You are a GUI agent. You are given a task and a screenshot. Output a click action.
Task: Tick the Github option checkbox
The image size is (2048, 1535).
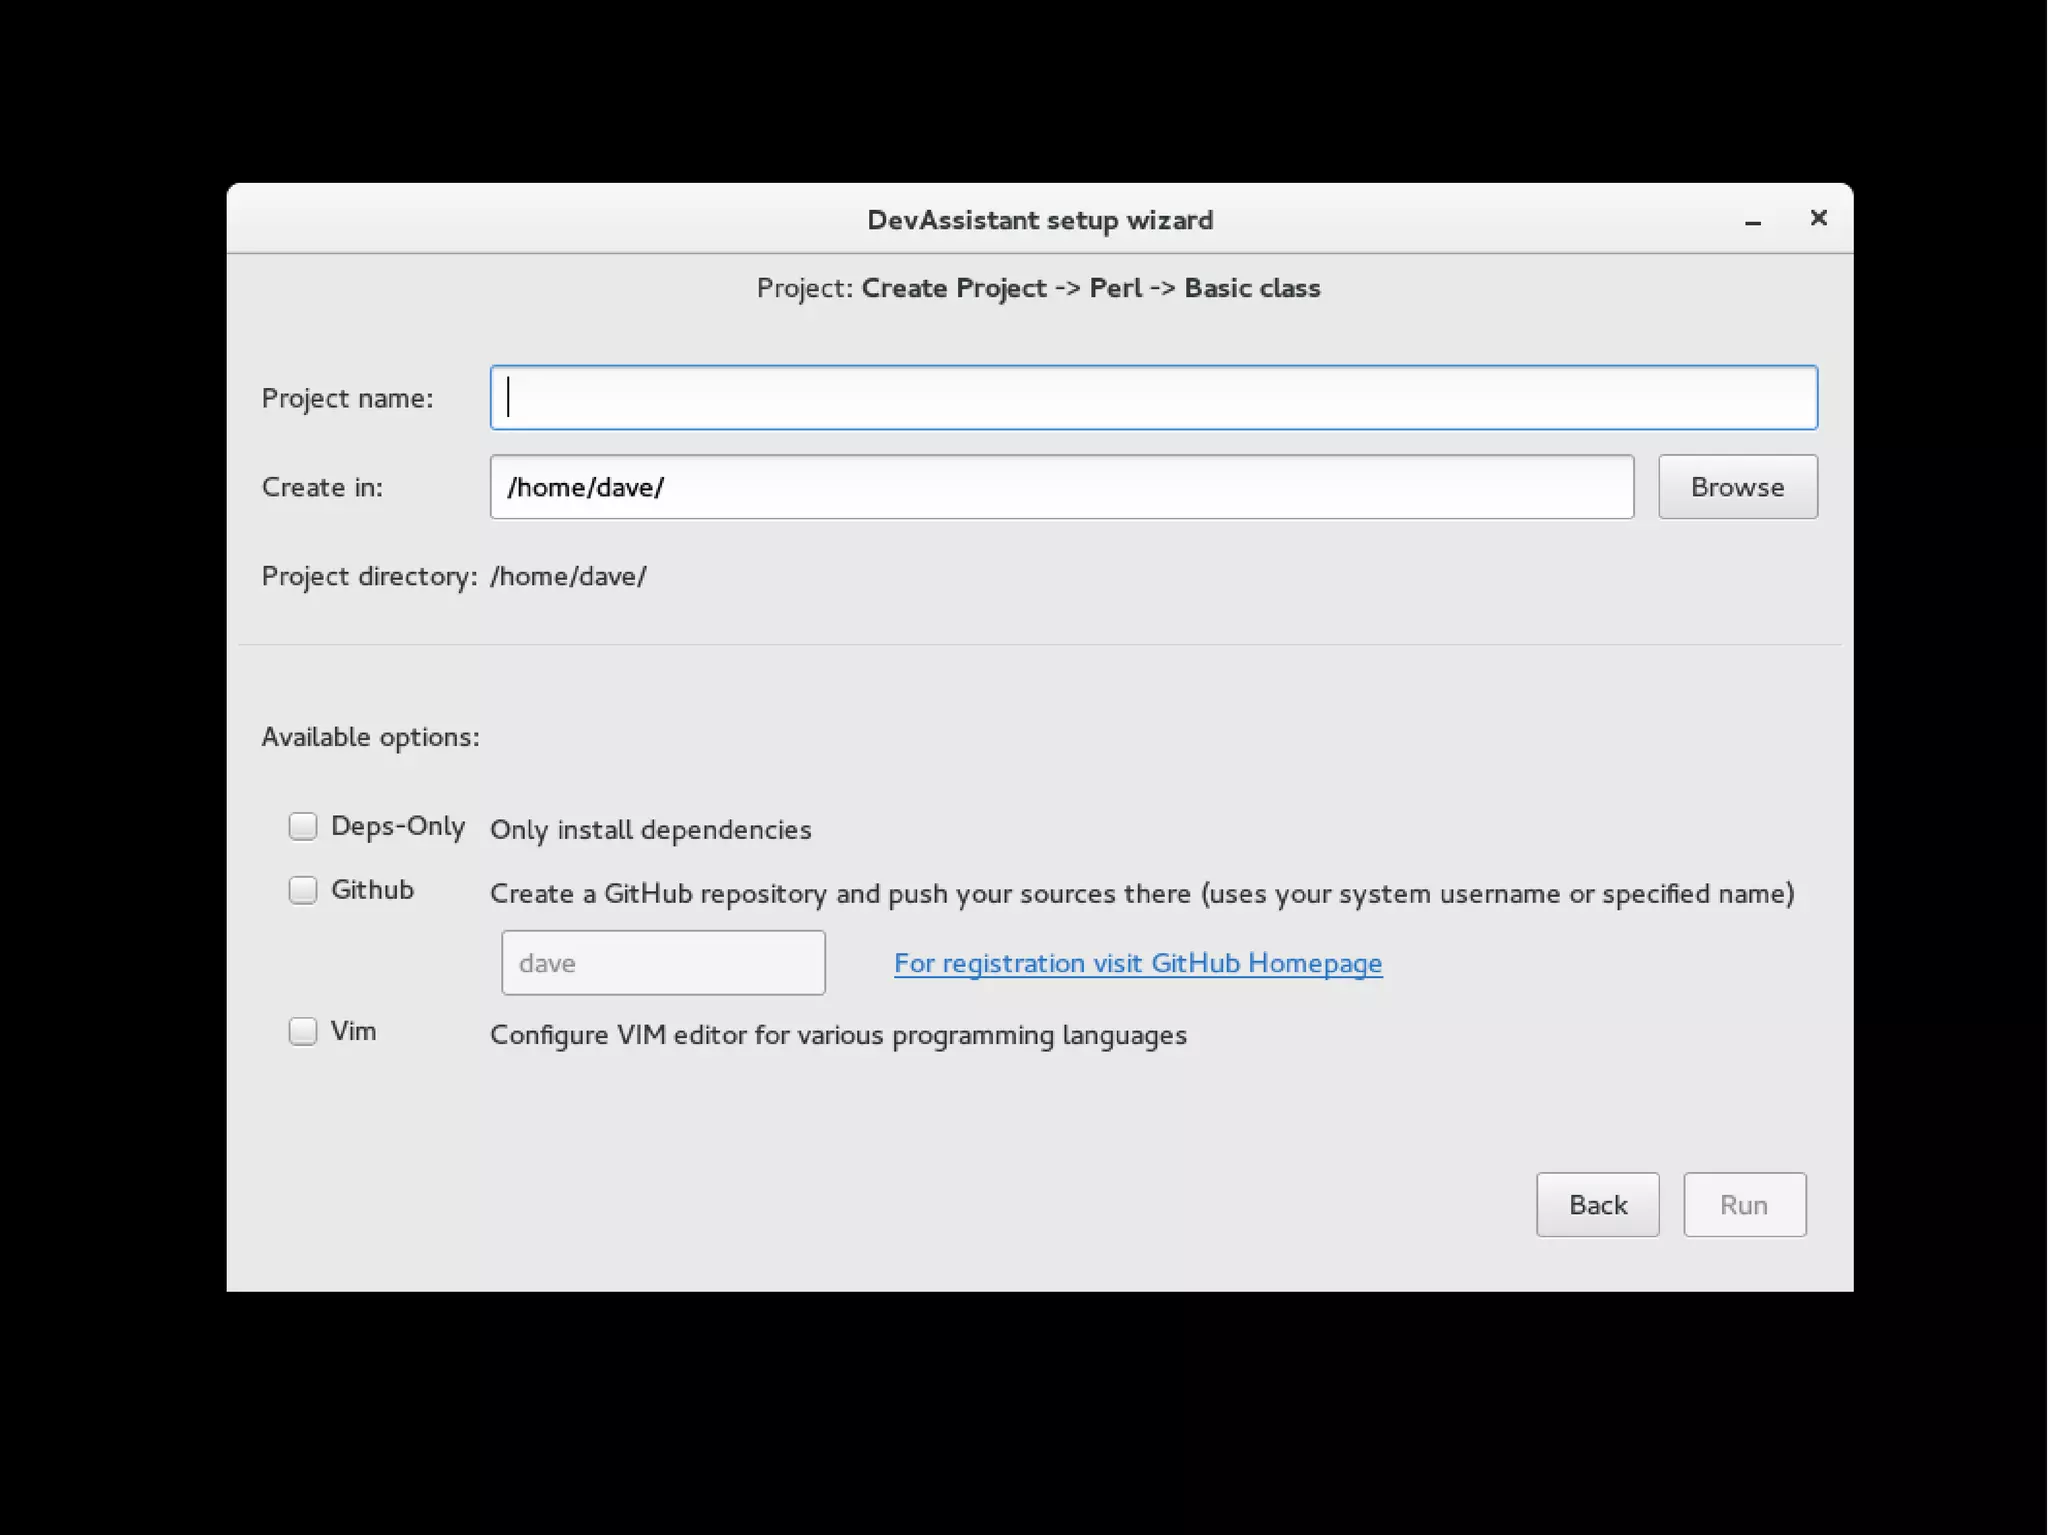303,890
